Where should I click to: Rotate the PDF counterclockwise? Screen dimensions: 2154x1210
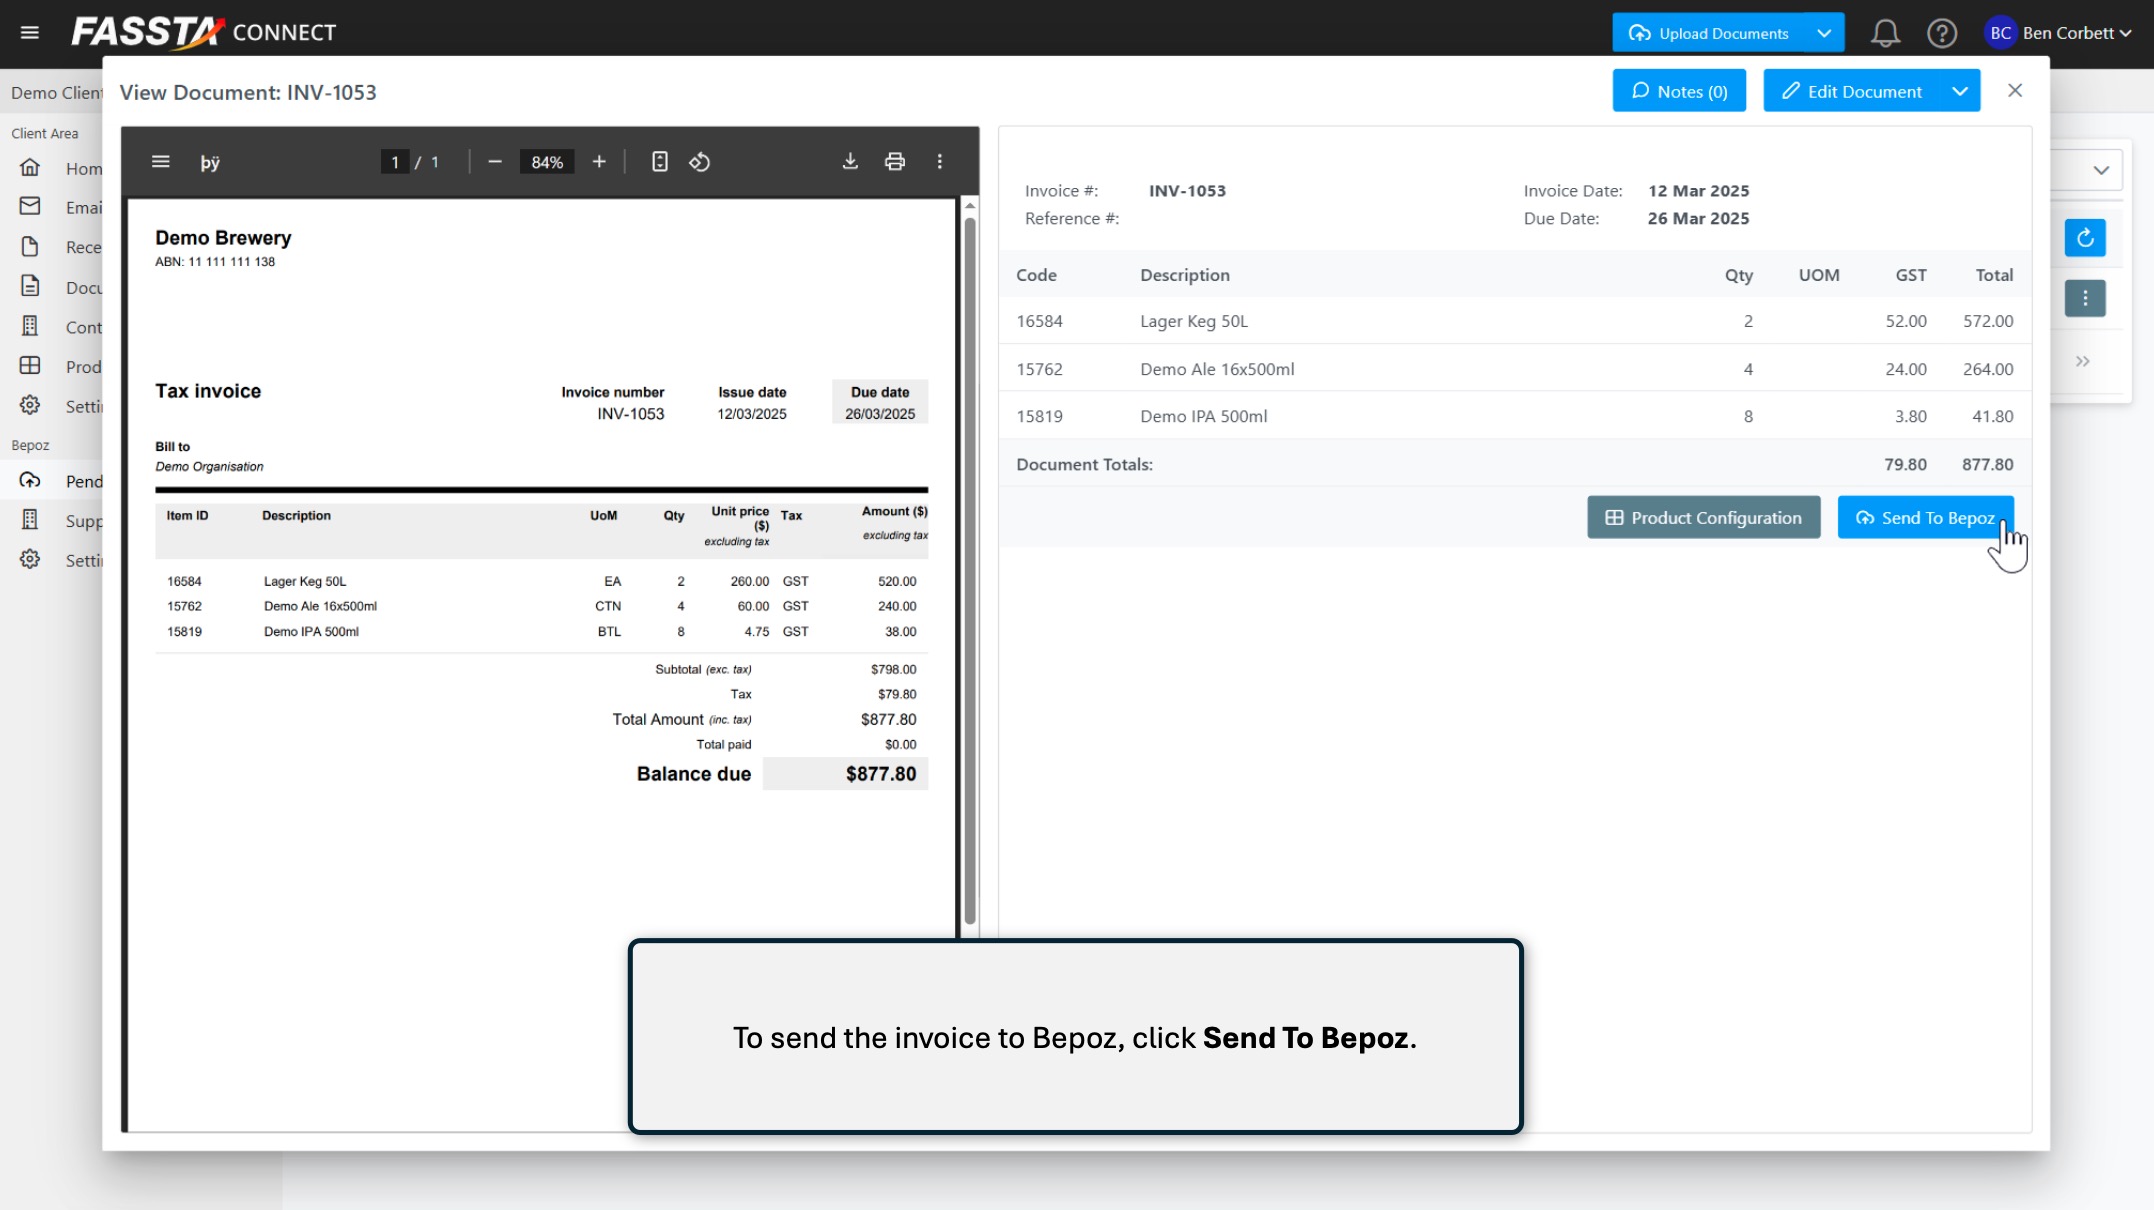699,162
